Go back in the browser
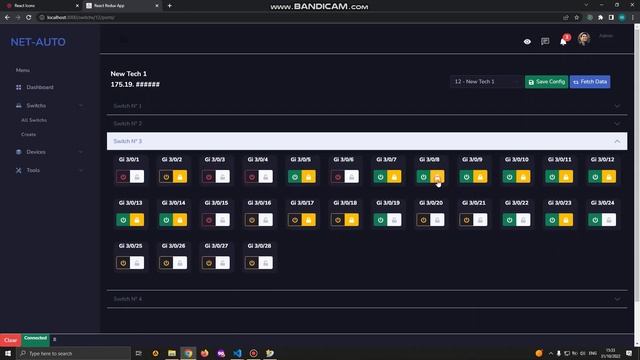Viewport: 640px width, 360px height. pyautogui.click(x=7, y=18)
